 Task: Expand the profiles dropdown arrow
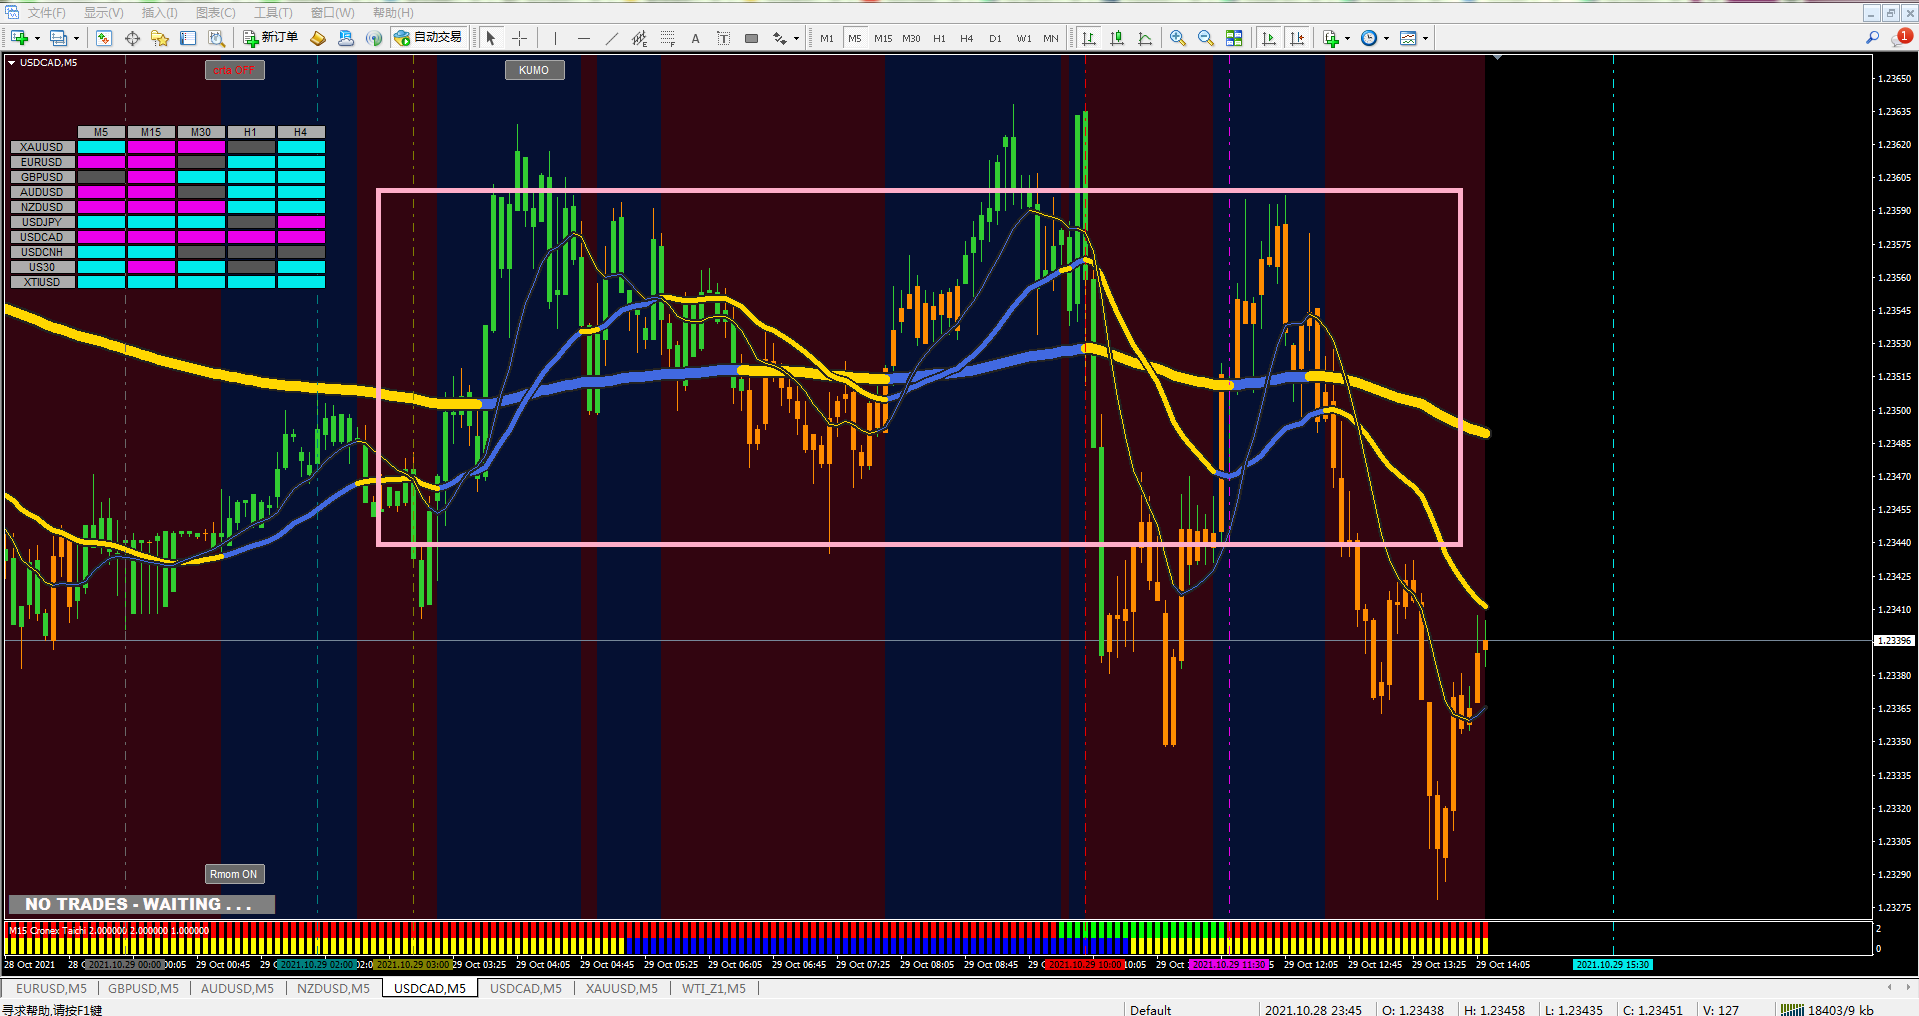click(76, 39)
